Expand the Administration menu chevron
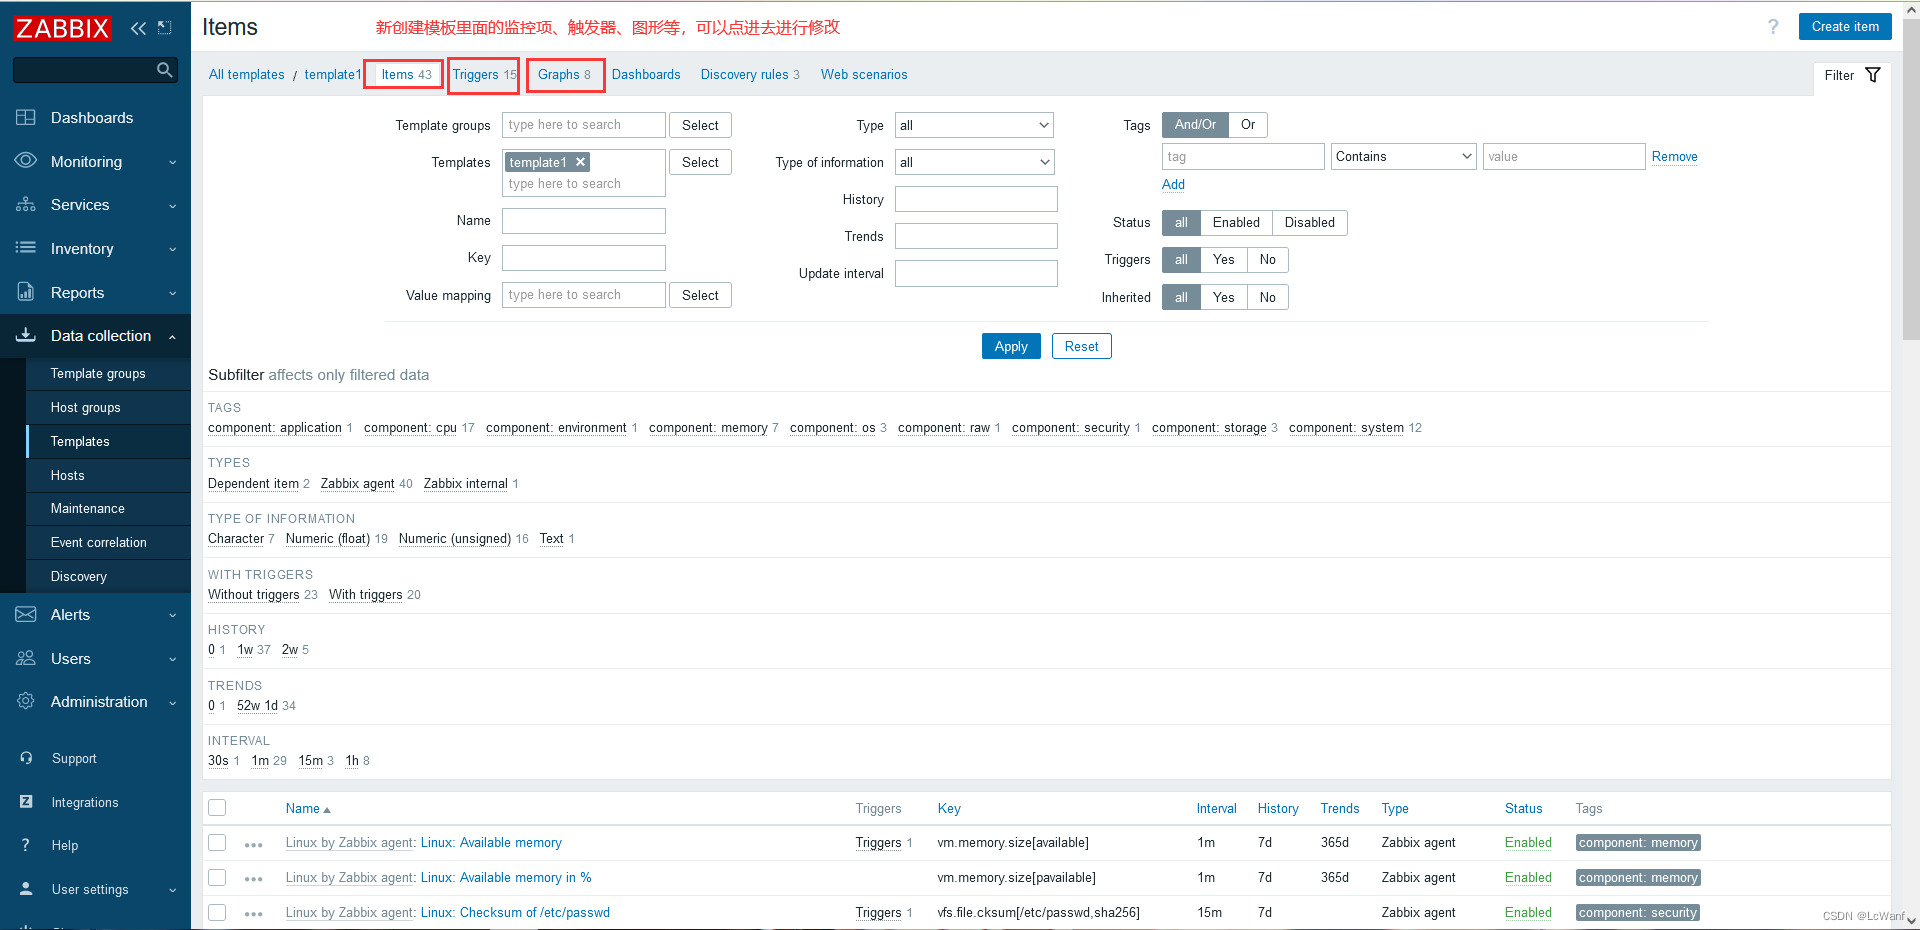This screenshot has width=1920, height=930. [172, 703]
